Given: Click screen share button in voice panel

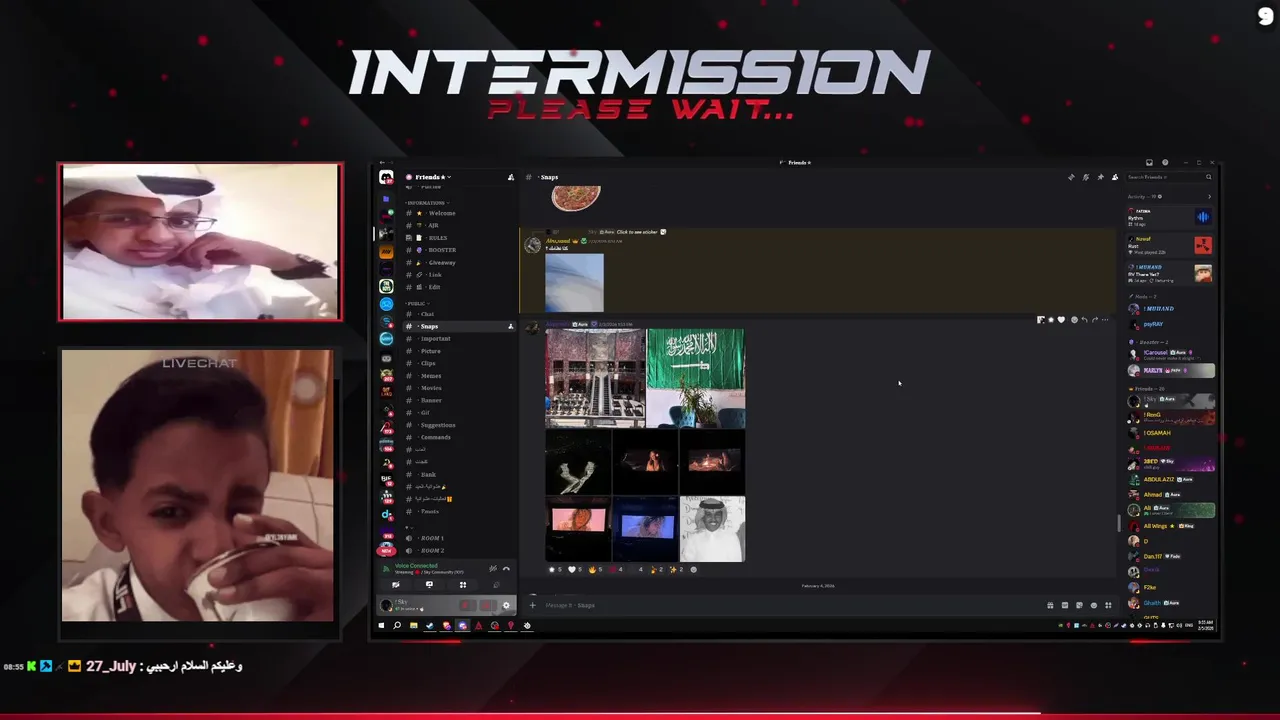Looking at the screenshot, I should click(429, 585).
